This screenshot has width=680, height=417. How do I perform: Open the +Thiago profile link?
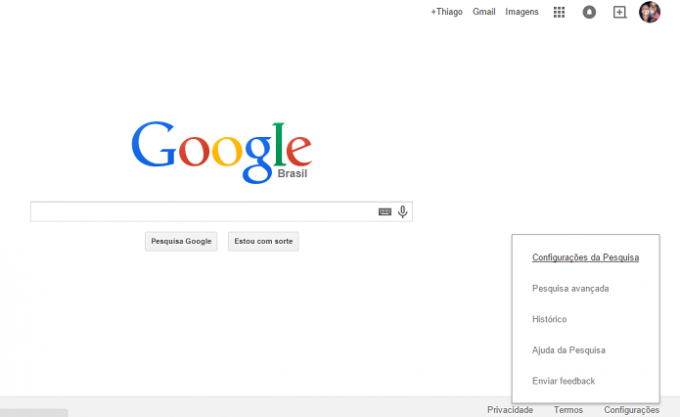(x=446, y=12)
